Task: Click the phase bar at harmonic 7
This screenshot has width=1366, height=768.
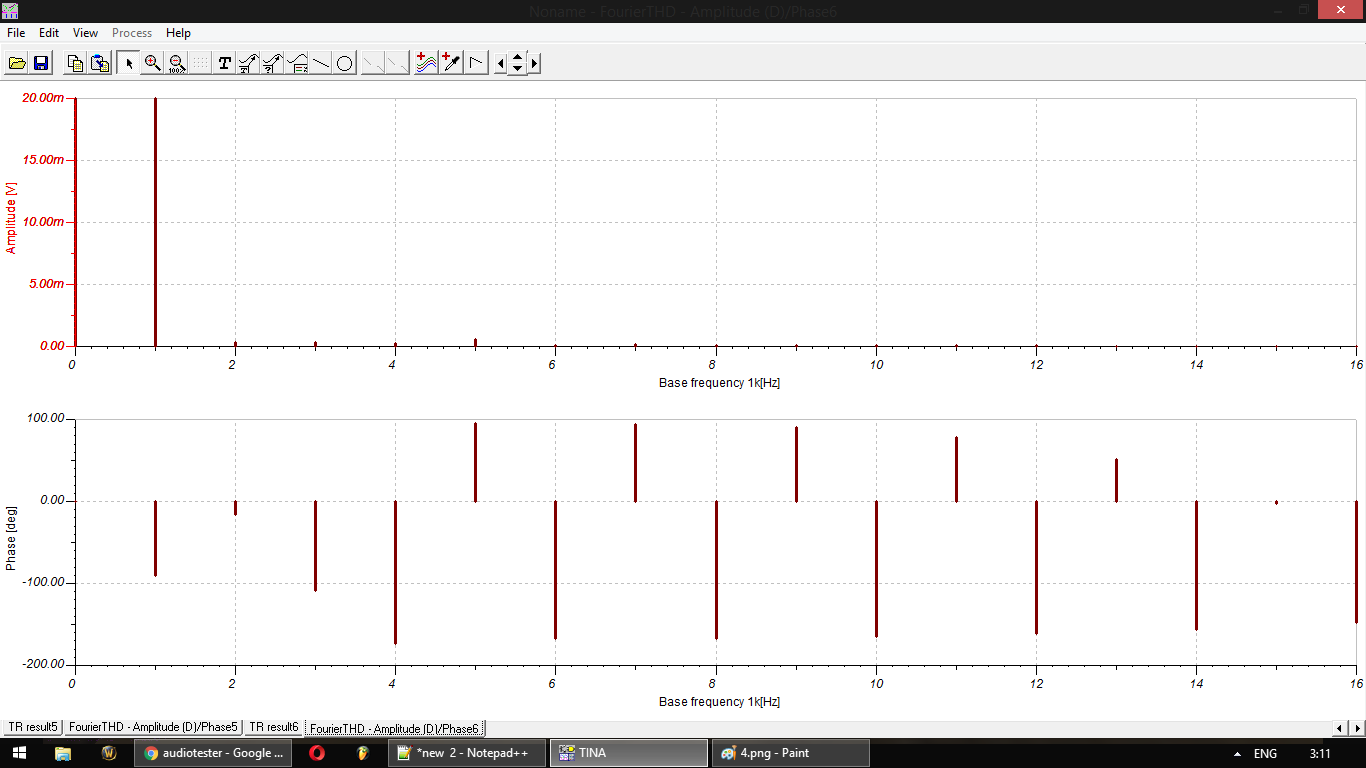Action: [x=635, y=462]
